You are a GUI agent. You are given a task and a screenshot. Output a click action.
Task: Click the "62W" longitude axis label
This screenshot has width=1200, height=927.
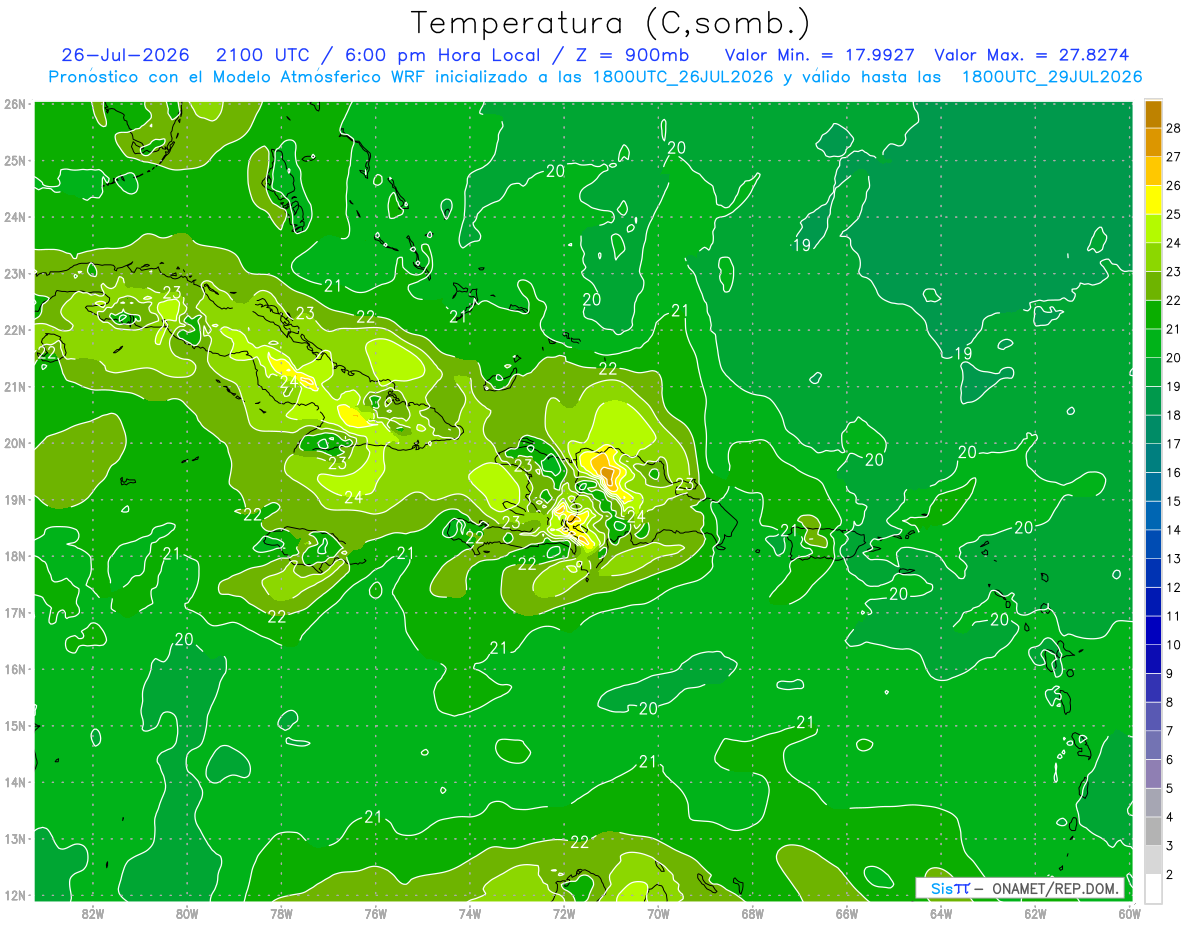click(x=1035, y=912)
